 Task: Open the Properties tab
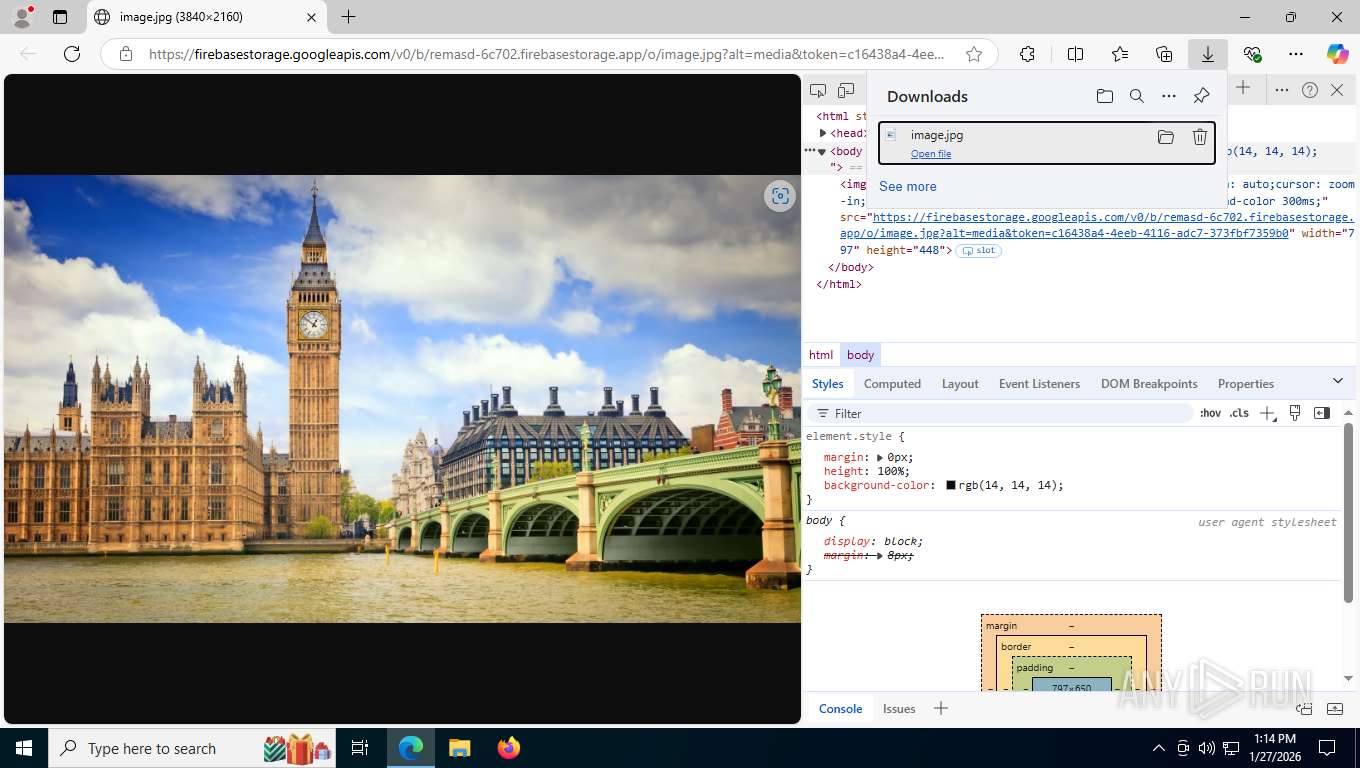tap(1245, 384)
